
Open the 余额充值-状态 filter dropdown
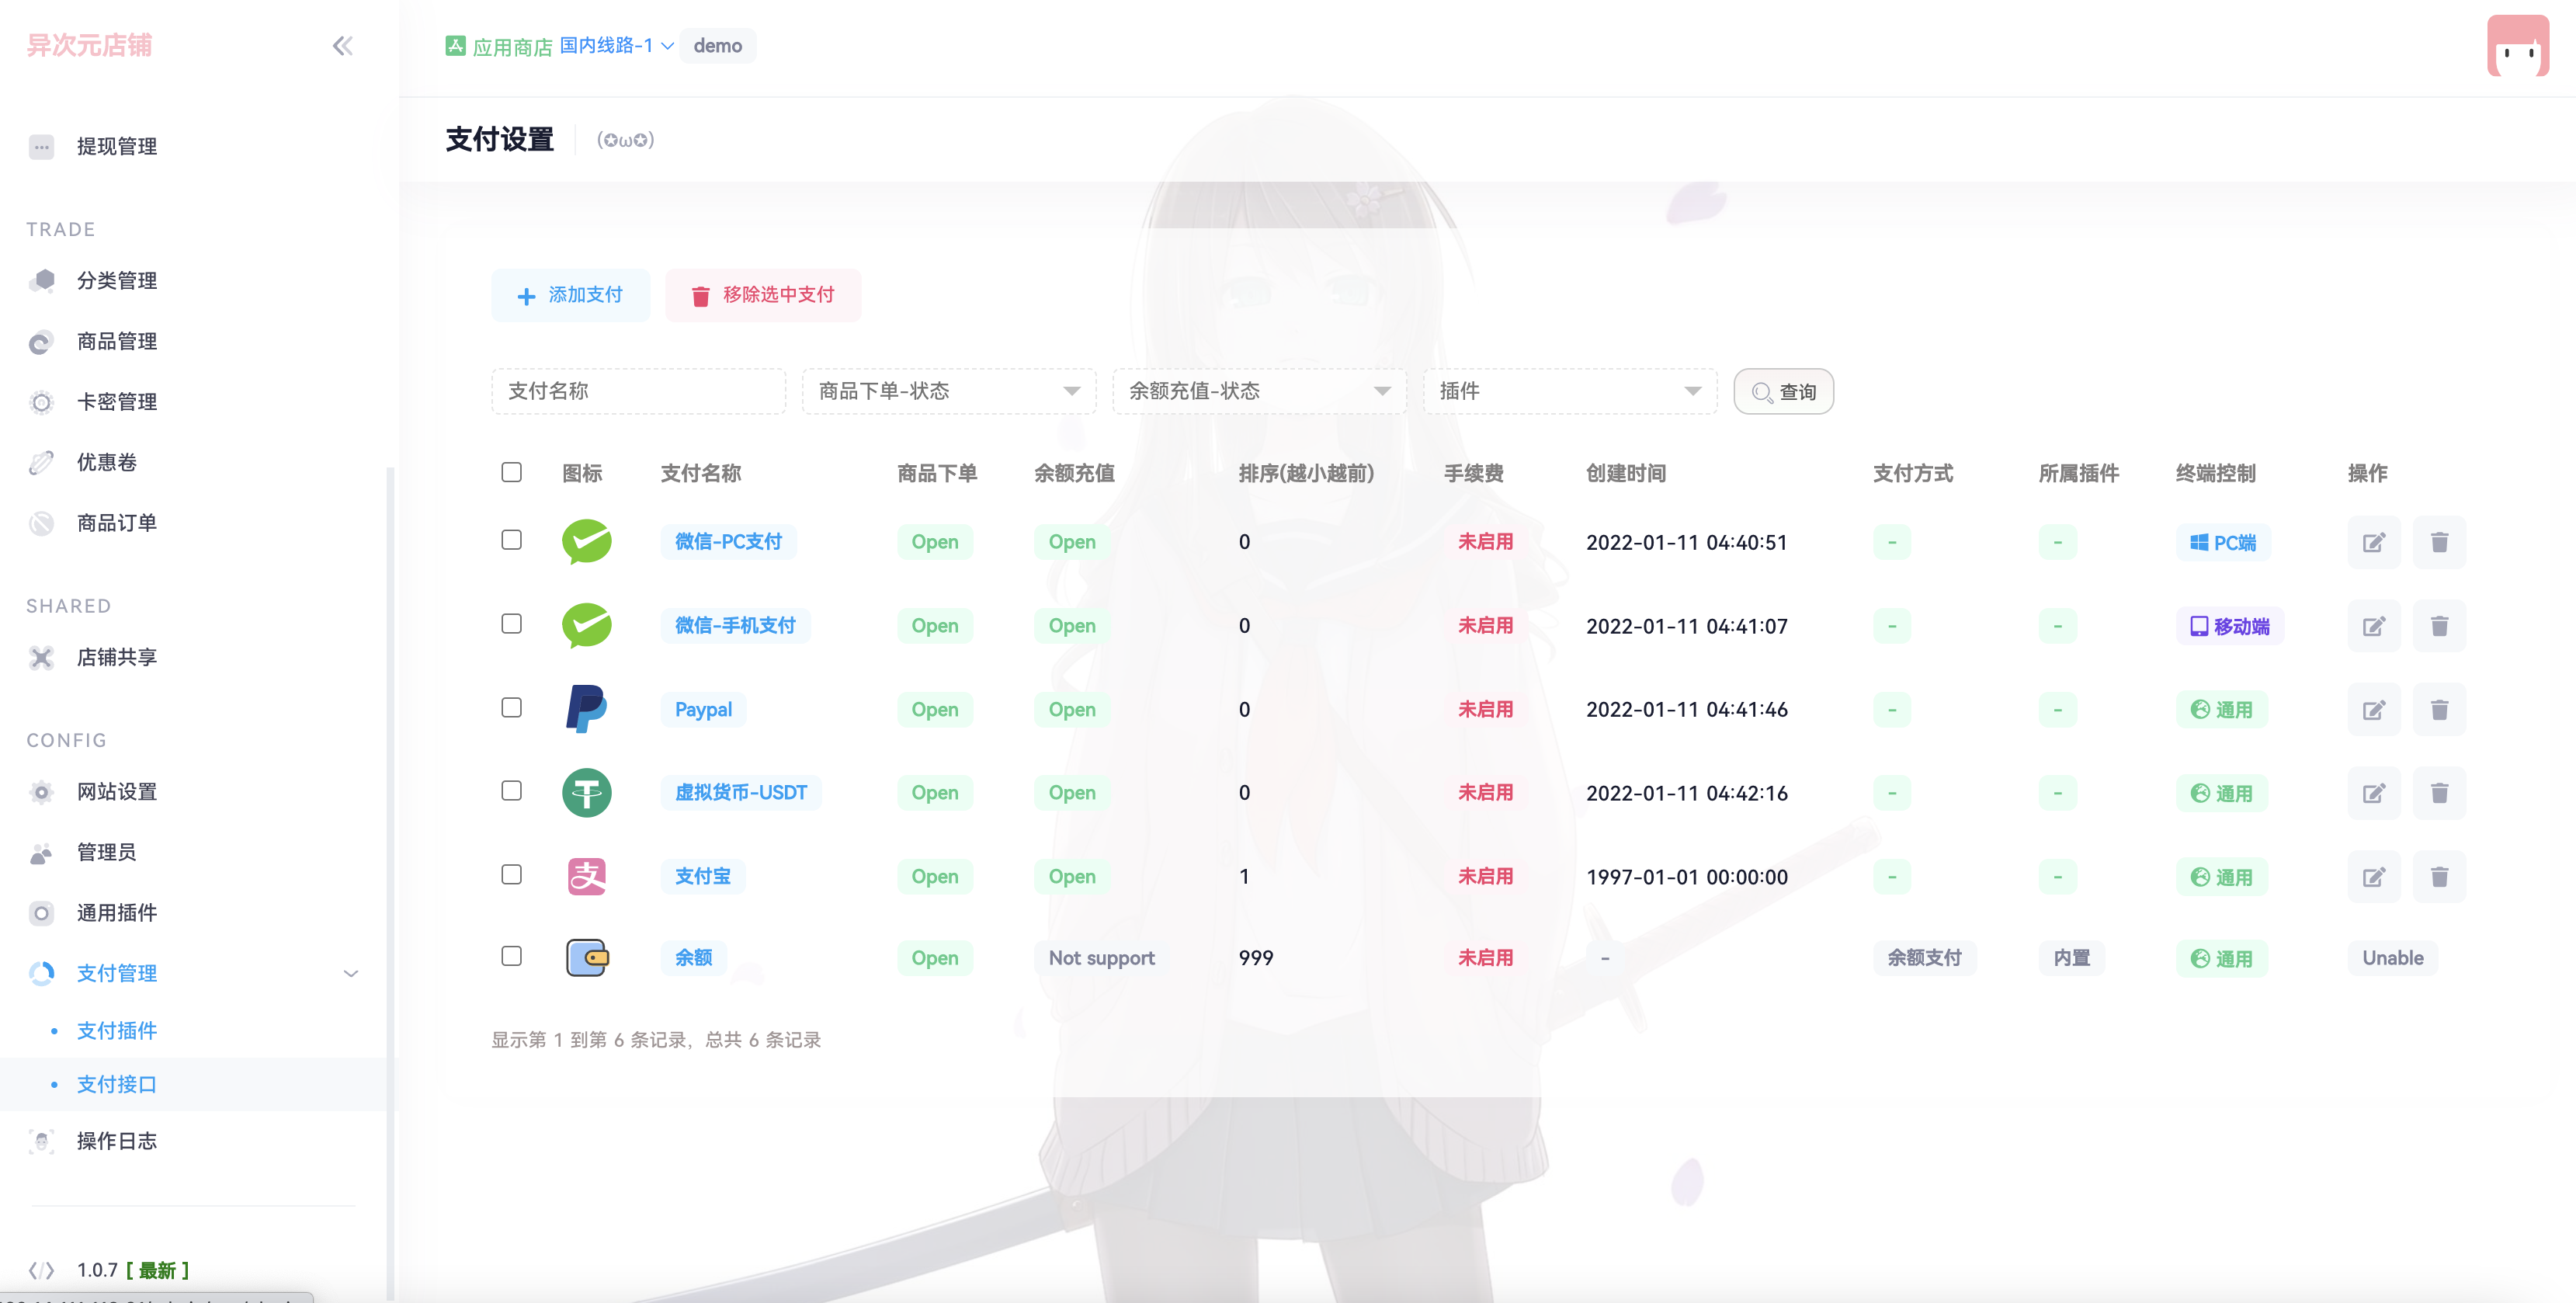click(x=1259, y=391)
